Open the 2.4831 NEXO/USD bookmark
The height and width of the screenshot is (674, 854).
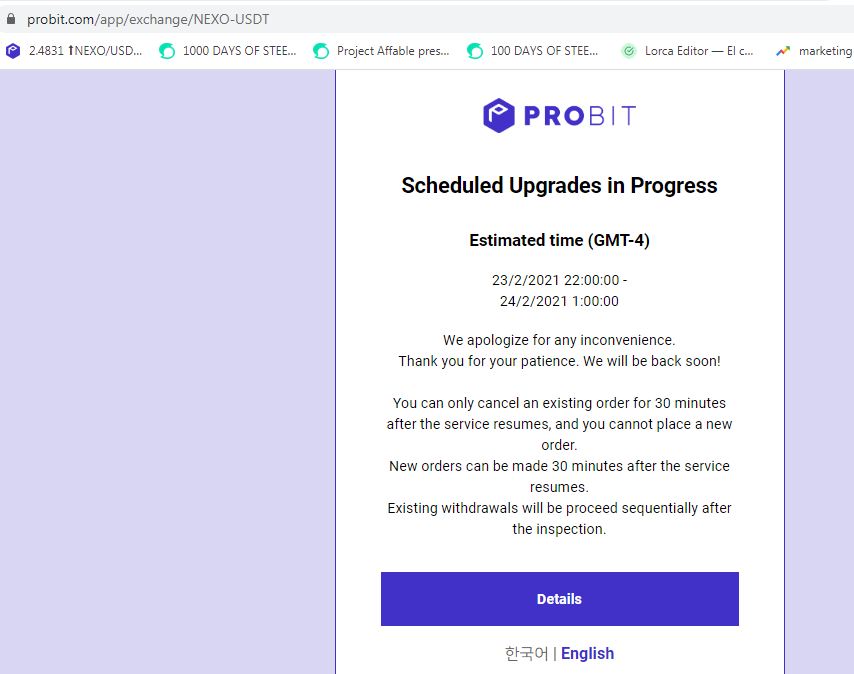pos(74,51)
